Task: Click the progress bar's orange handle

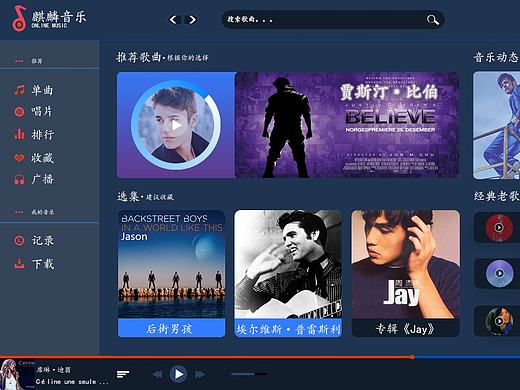Action: click(x=412, y=357)
